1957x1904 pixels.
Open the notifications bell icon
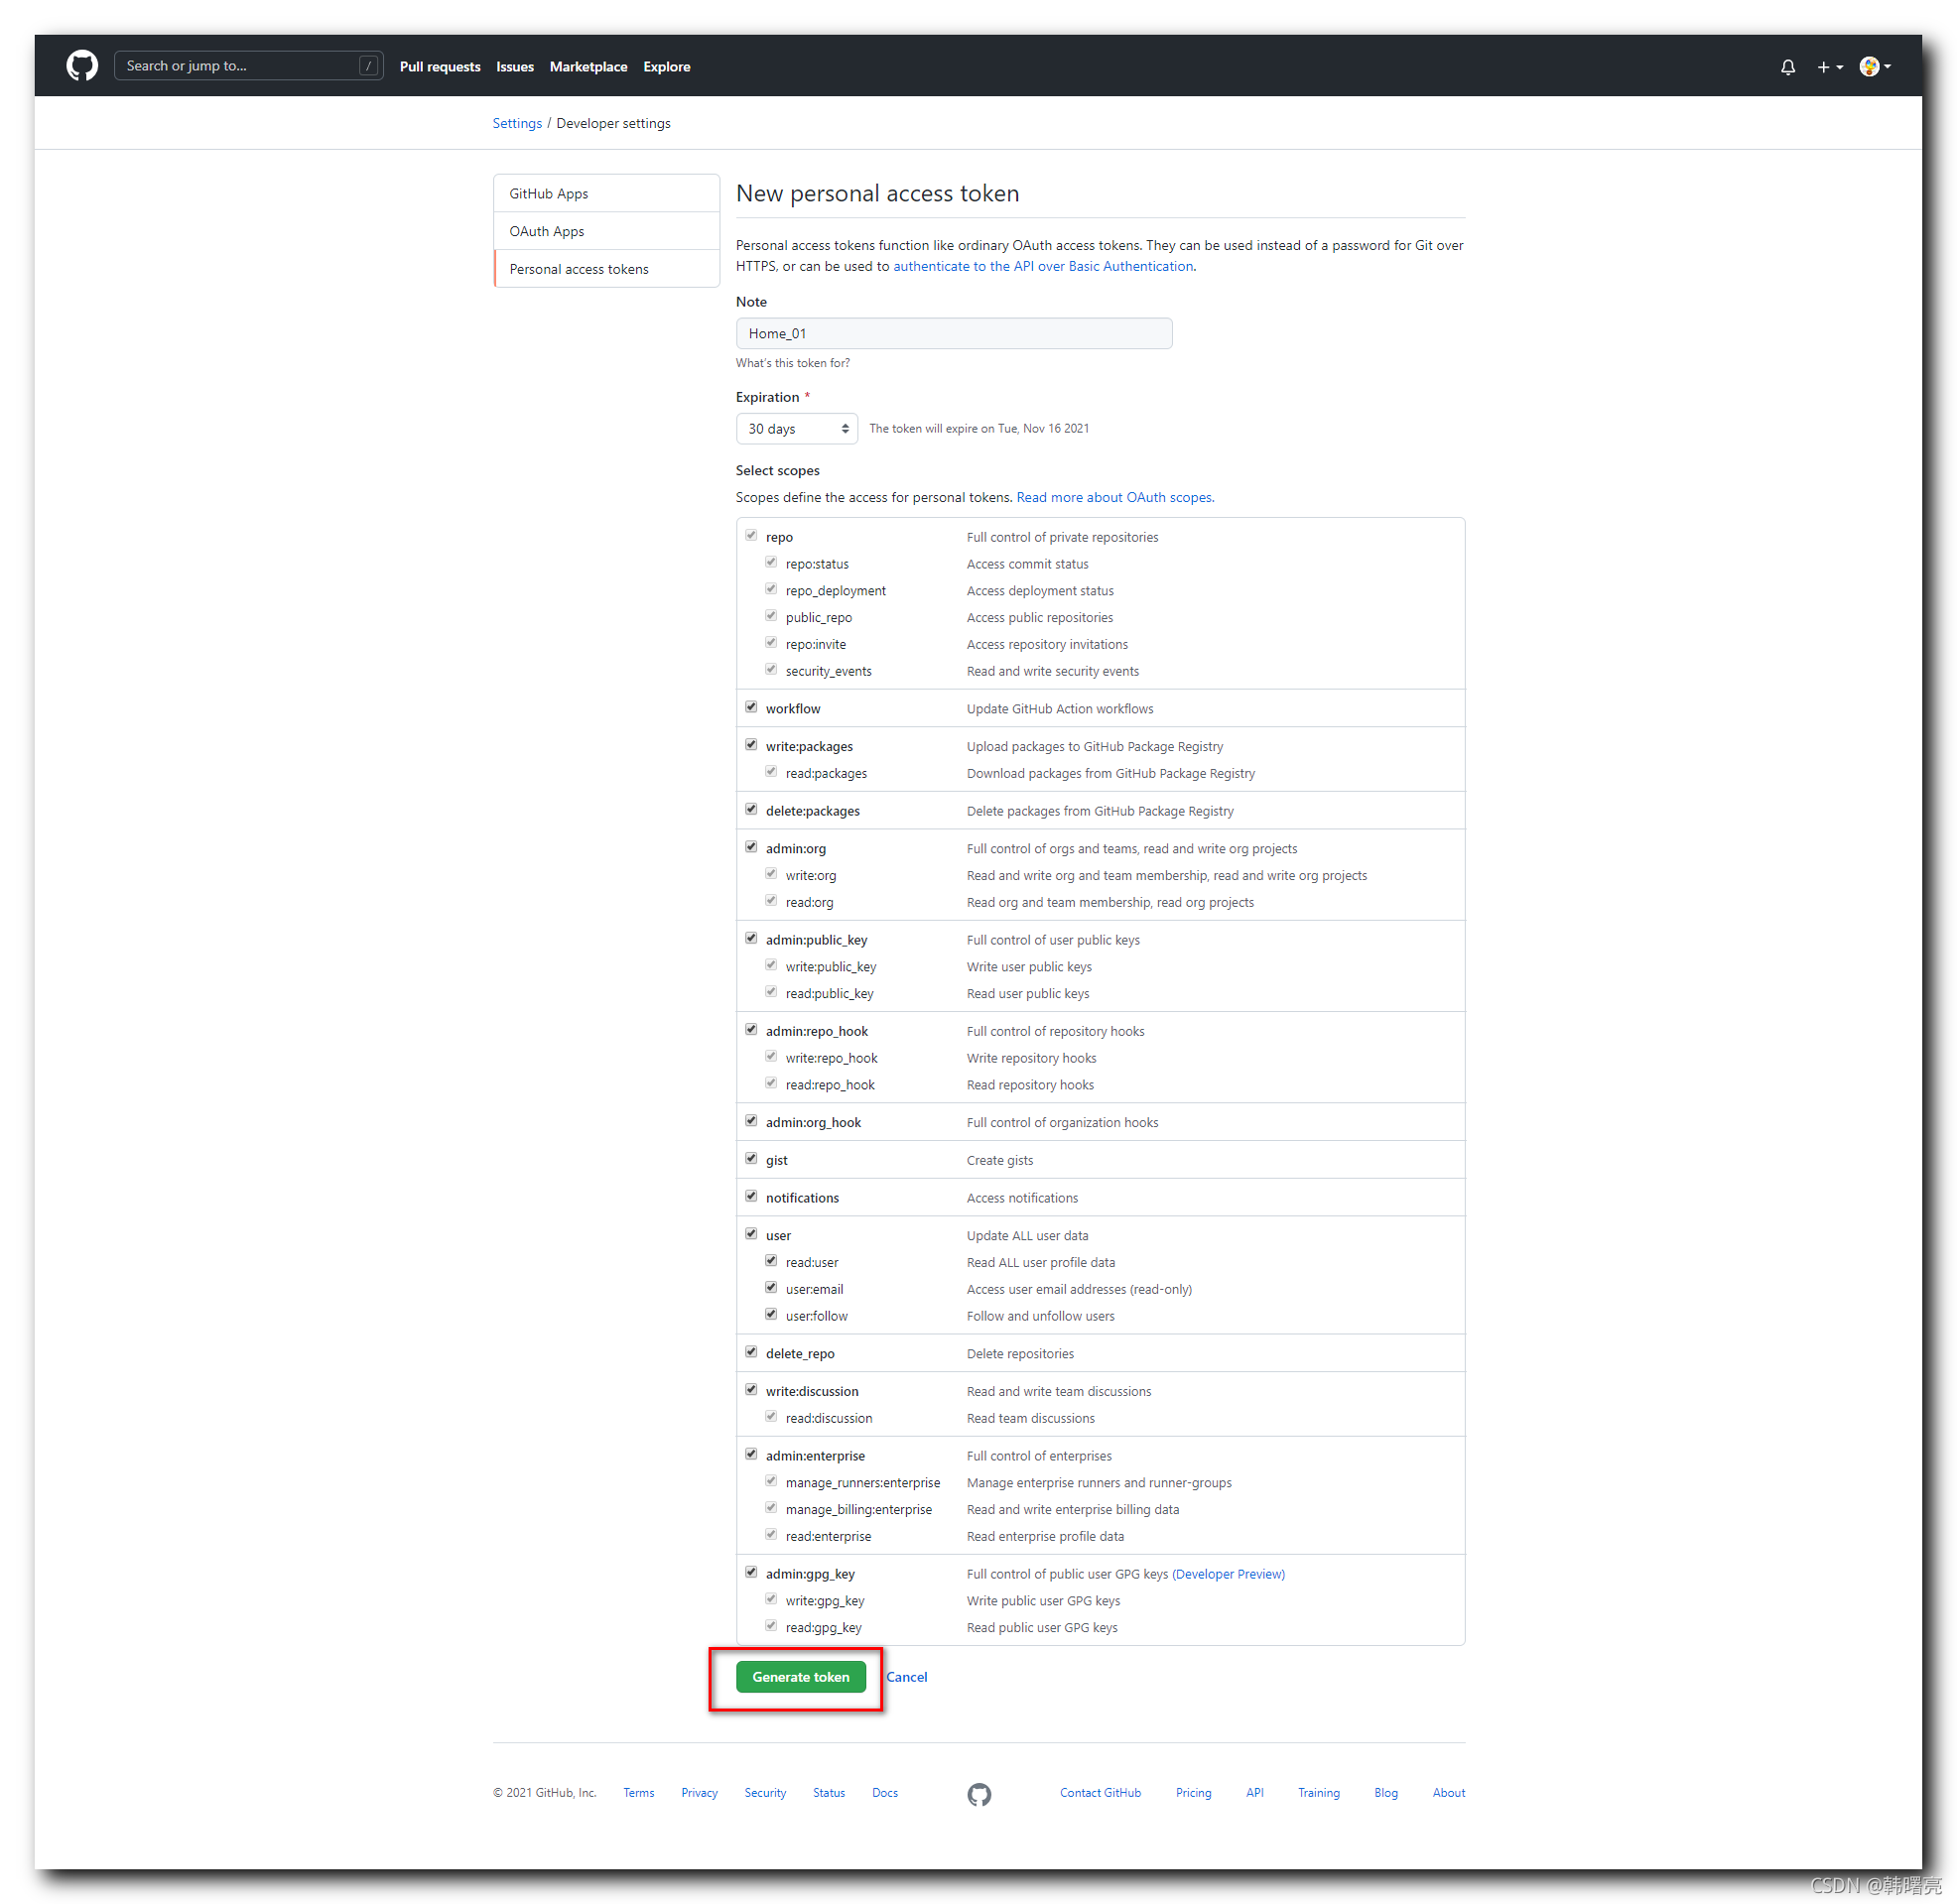1786,67
